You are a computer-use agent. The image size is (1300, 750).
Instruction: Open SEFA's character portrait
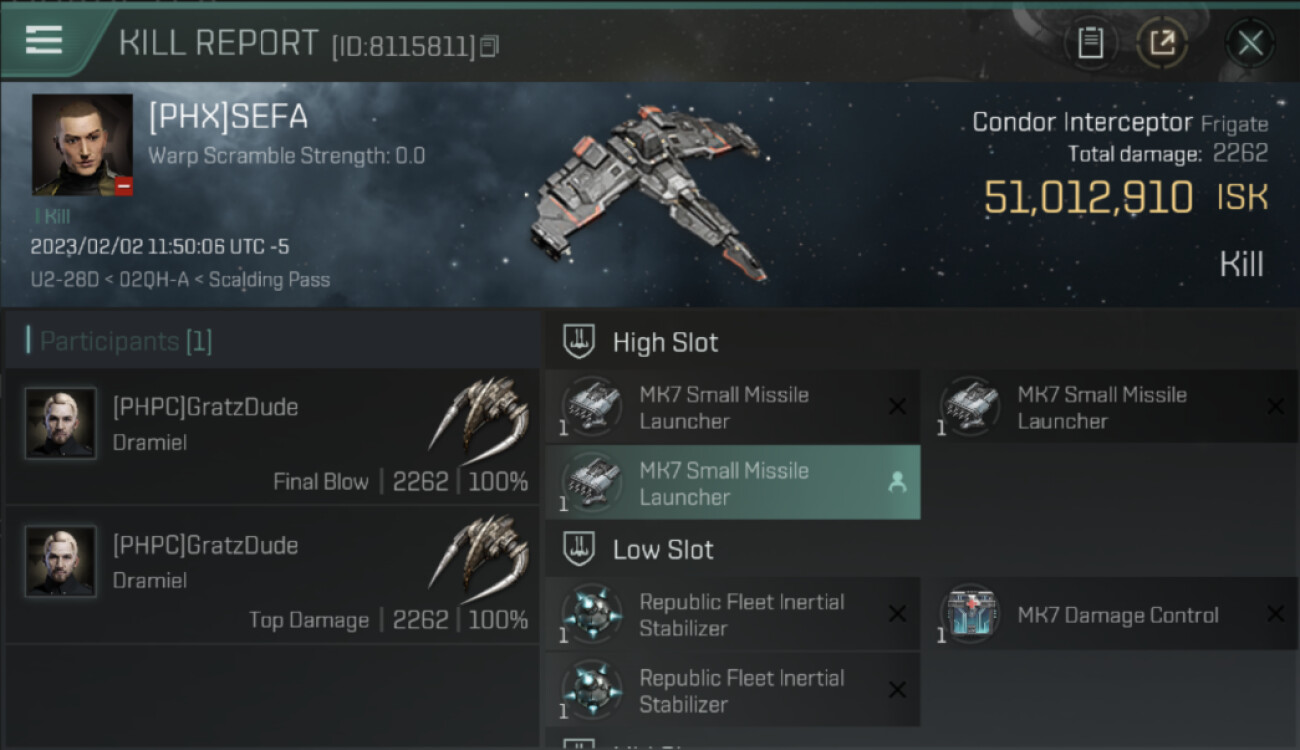tap(82, 144)
